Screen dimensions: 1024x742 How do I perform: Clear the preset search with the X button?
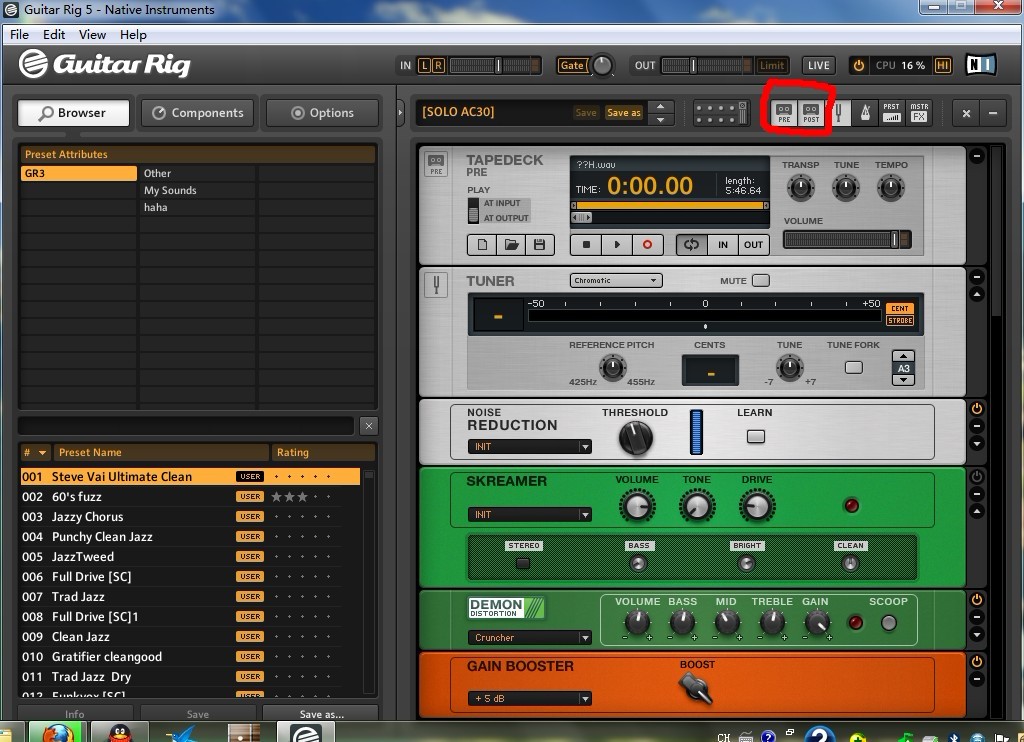(368, 426)
